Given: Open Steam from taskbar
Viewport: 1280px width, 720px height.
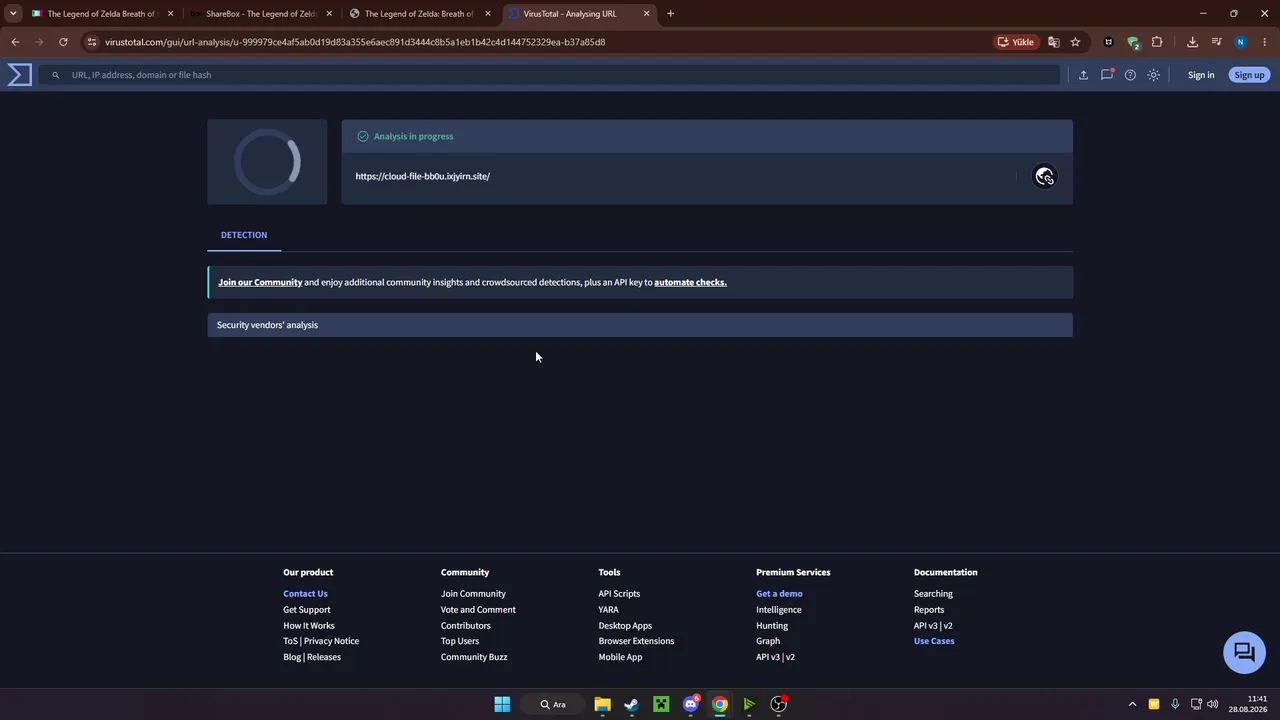Looking at the screenshot, I should click(631, 704).
